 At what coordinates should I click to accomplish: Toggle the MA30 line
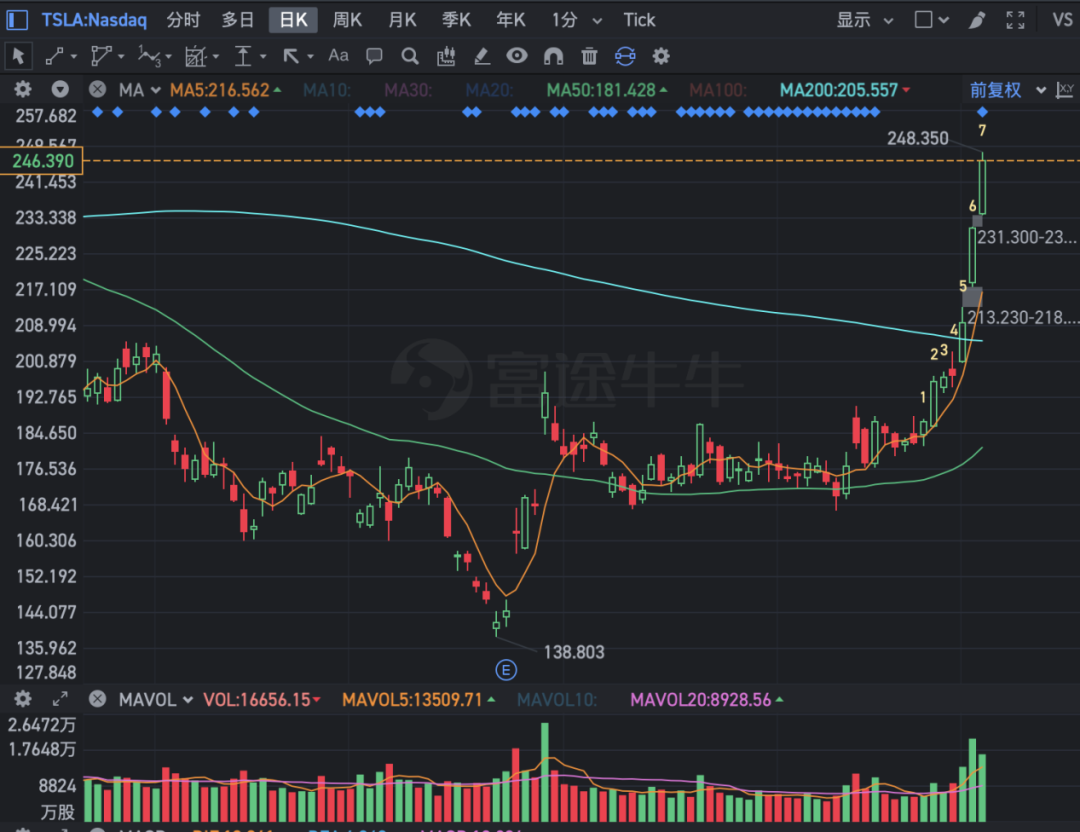pyautogui.click(x=408, y=90)
